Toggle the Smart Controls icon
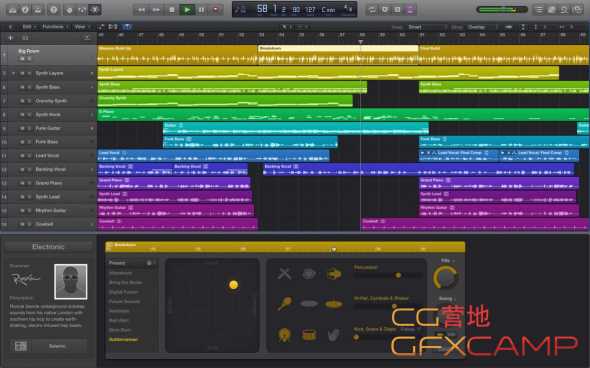Viewport: 590px width, 368px height. pos(69,10)
